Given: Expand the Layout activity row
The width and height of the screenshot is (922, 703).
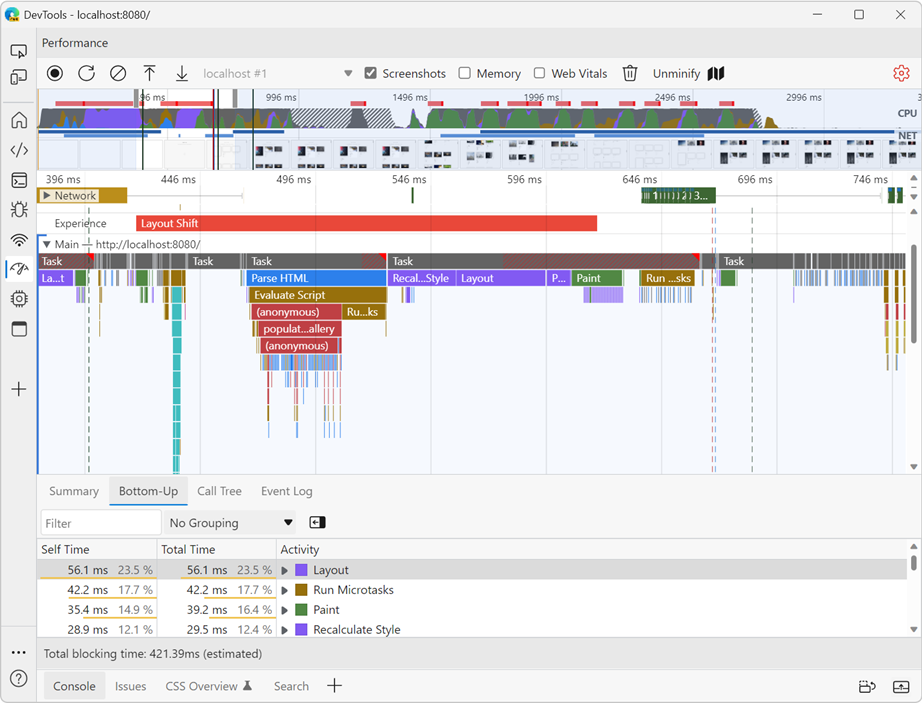Looking at the screenshot, I should [x=285, y=570].
